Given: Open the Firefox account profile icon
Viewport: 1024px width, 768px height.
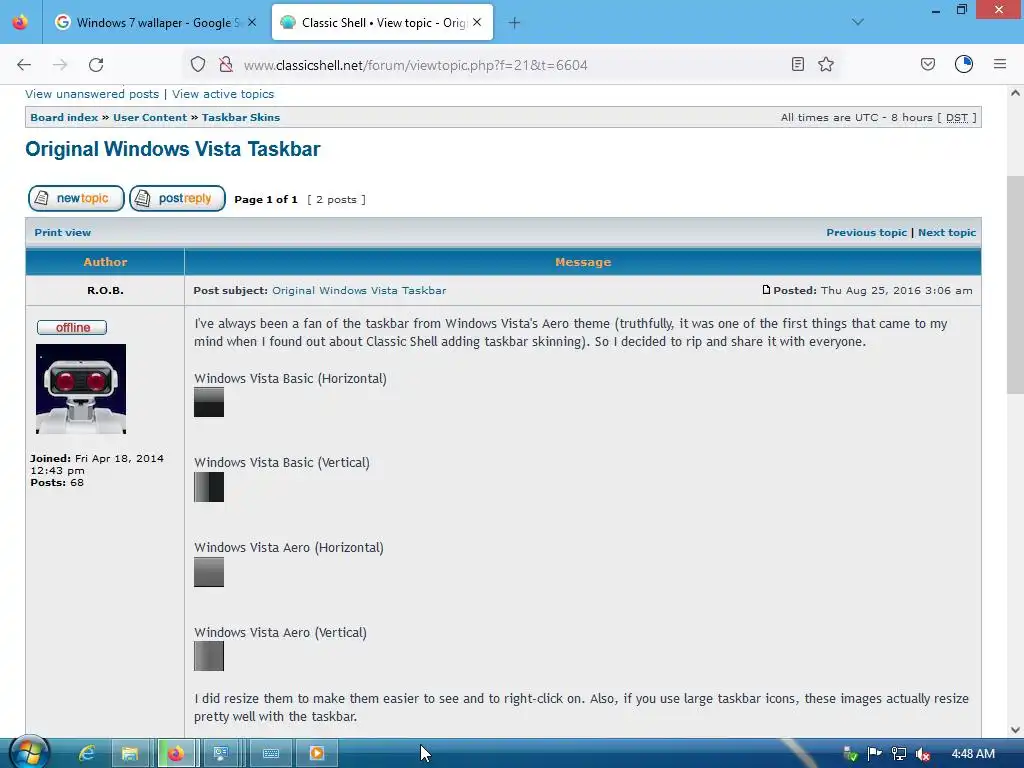Looking at the screenshot, I should [x=964, y=64].
